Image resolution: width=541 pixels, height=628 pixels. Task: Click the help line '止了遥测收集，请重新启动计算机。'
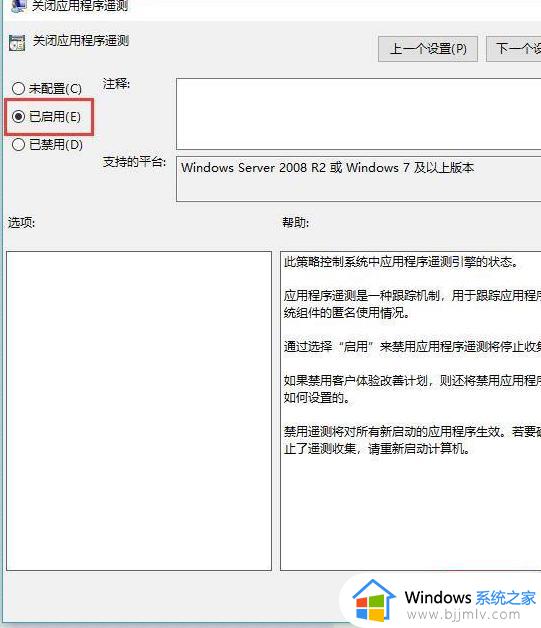coord(376,449)
